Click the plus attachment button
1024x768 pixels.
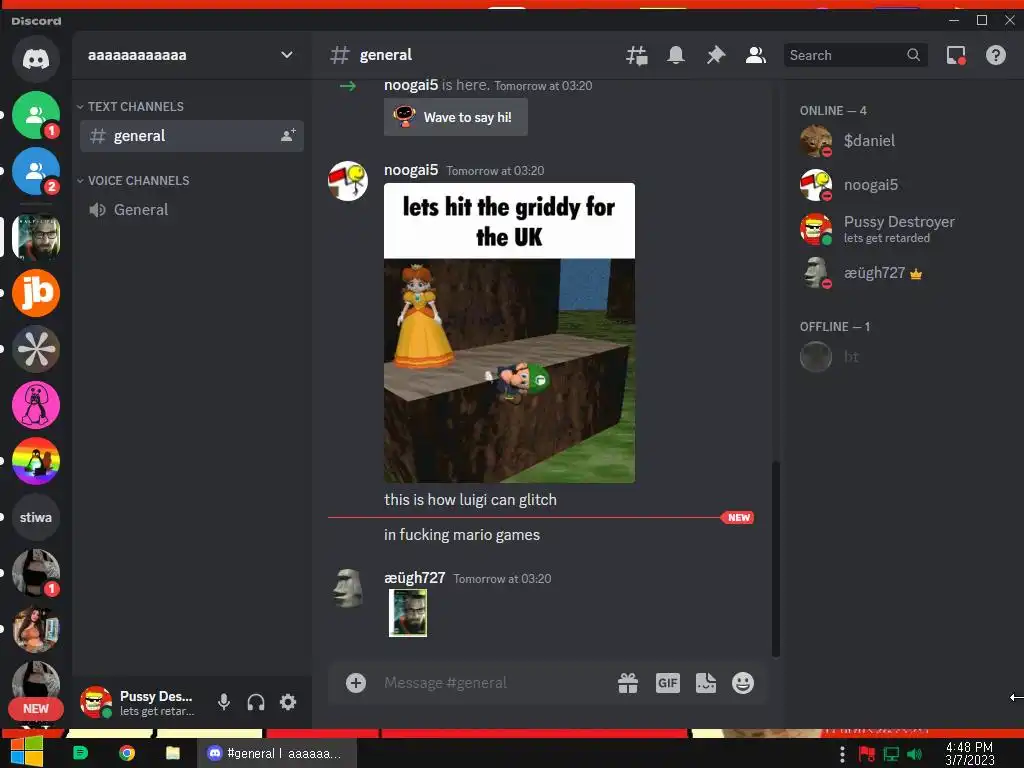356,683
